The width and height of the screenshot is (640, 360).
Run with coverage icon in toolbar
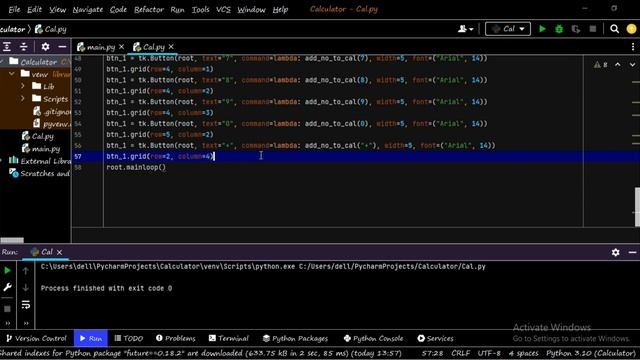[x=576, y=29]
